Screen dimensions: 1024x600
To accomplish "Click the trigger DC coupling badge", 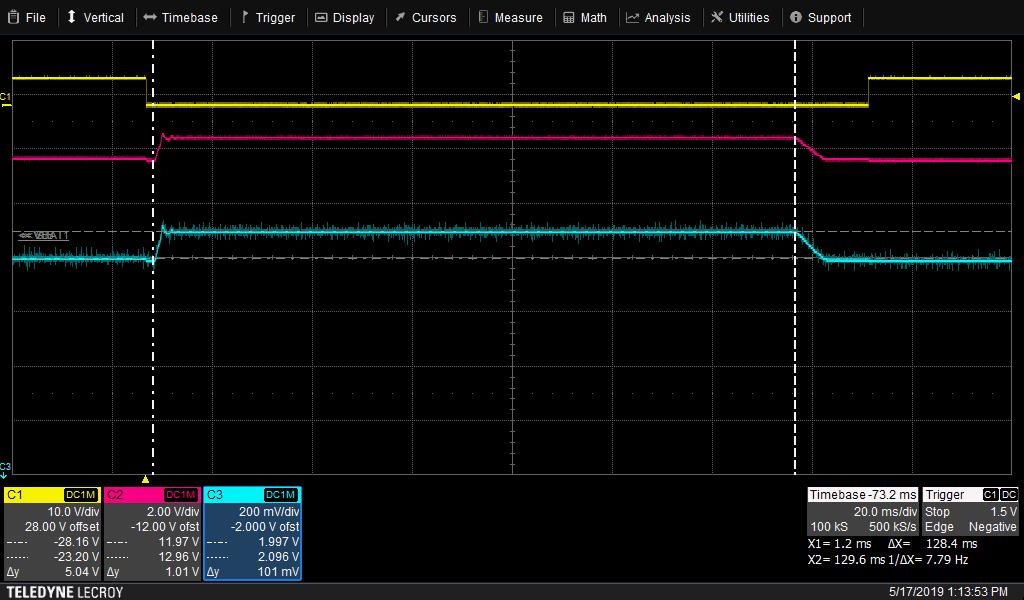I will (x=1009, y=495).
